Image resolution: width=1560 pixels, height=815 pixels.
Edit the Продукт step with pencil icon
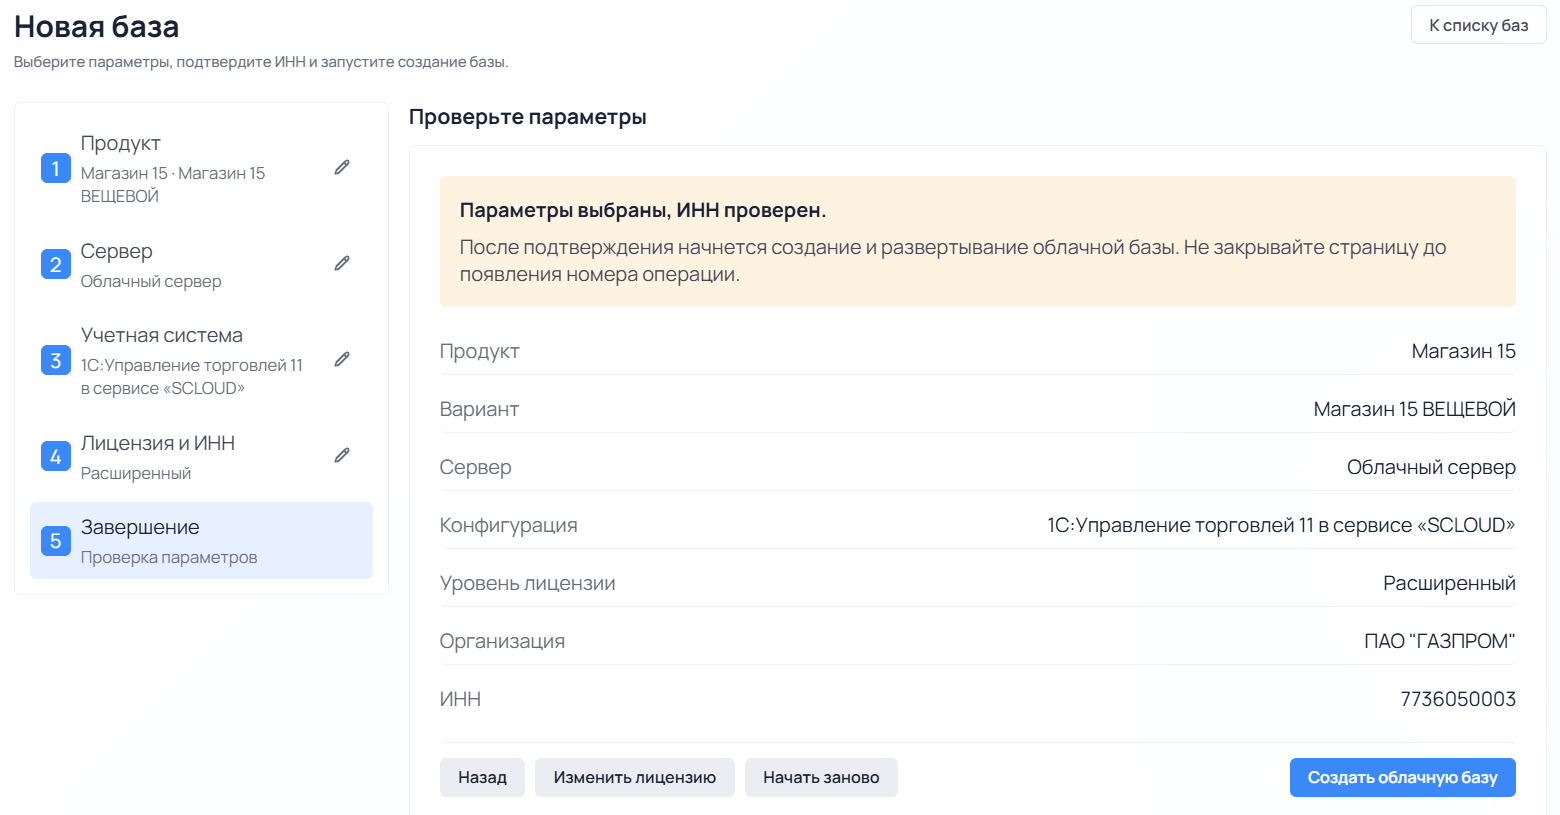click(342, 168)
